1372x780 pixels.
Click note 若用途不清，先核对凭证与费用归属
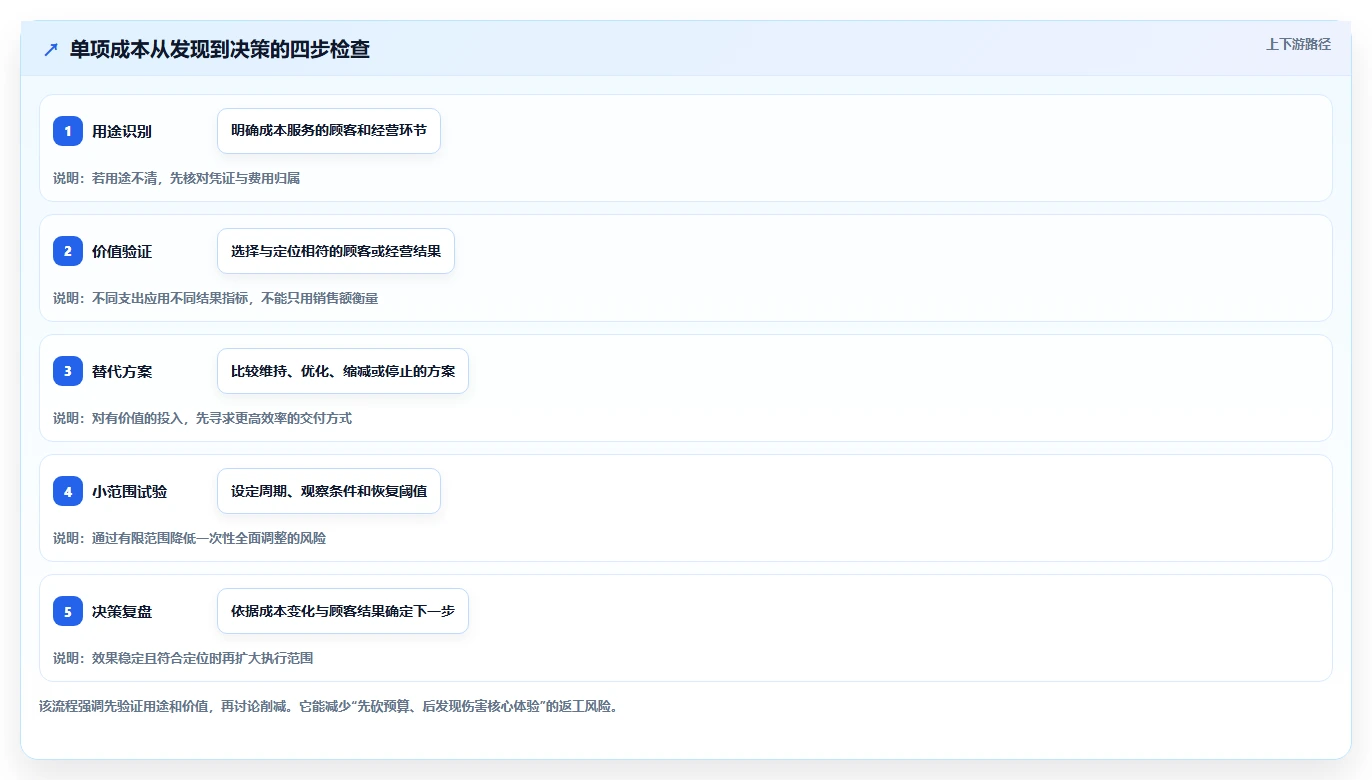[177, 178]
